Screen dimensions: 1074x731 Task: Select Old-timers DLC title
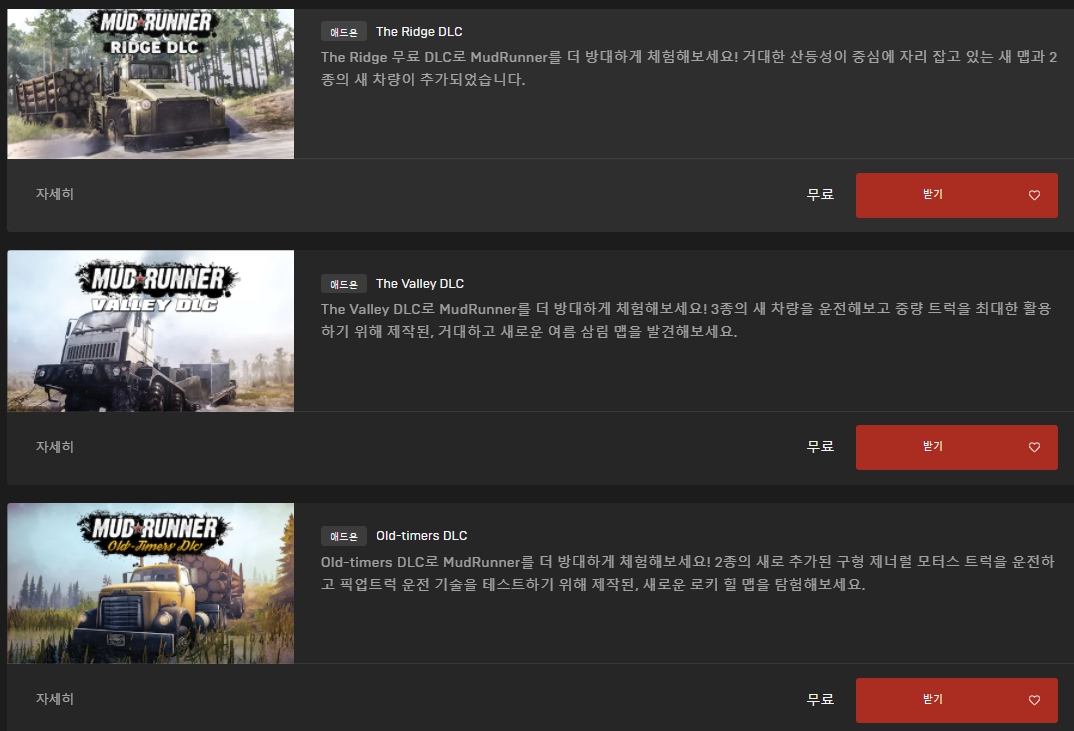pyautogui.click(x=421, y=536)
